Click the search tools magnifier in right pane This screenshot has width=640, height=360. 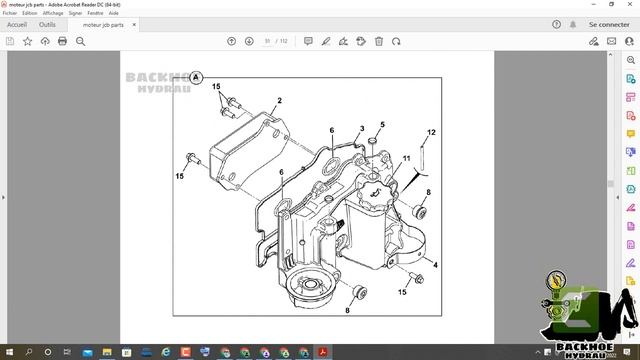[631, 60]
